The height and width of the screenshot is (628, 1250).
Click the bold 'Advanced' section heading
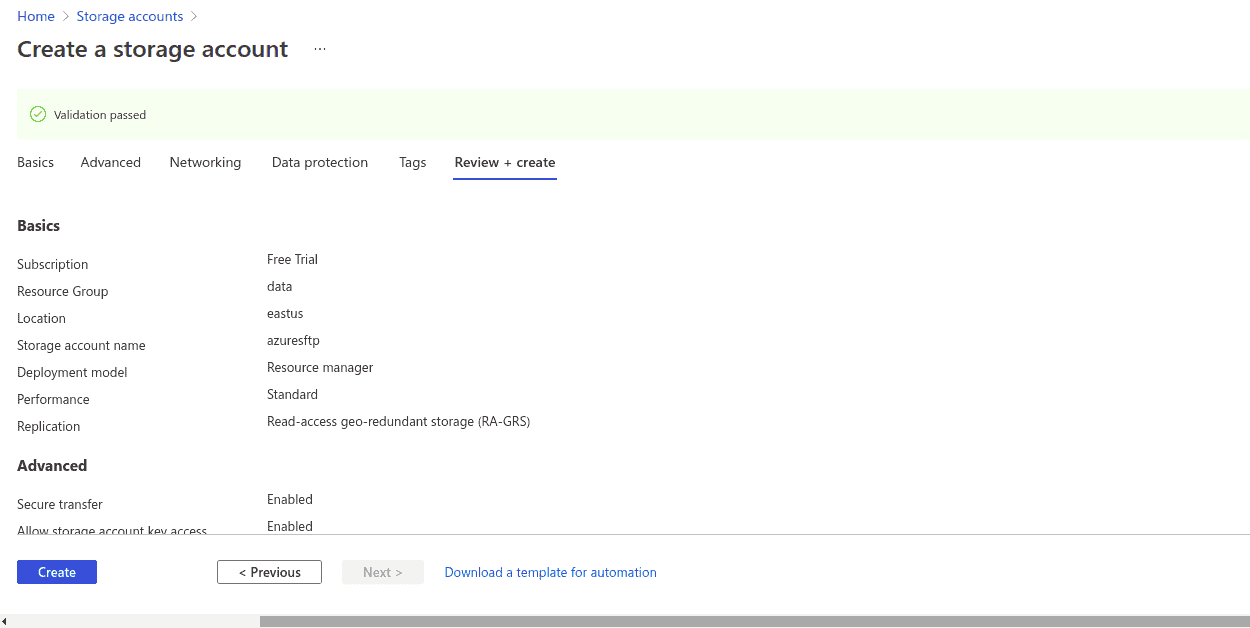(52, 465)
